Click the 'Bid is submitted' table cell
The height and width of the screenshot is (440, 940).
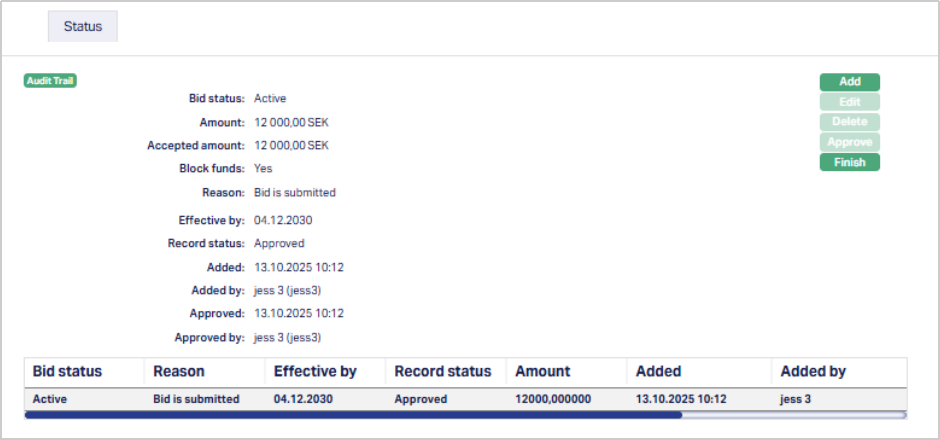(196, 399)
